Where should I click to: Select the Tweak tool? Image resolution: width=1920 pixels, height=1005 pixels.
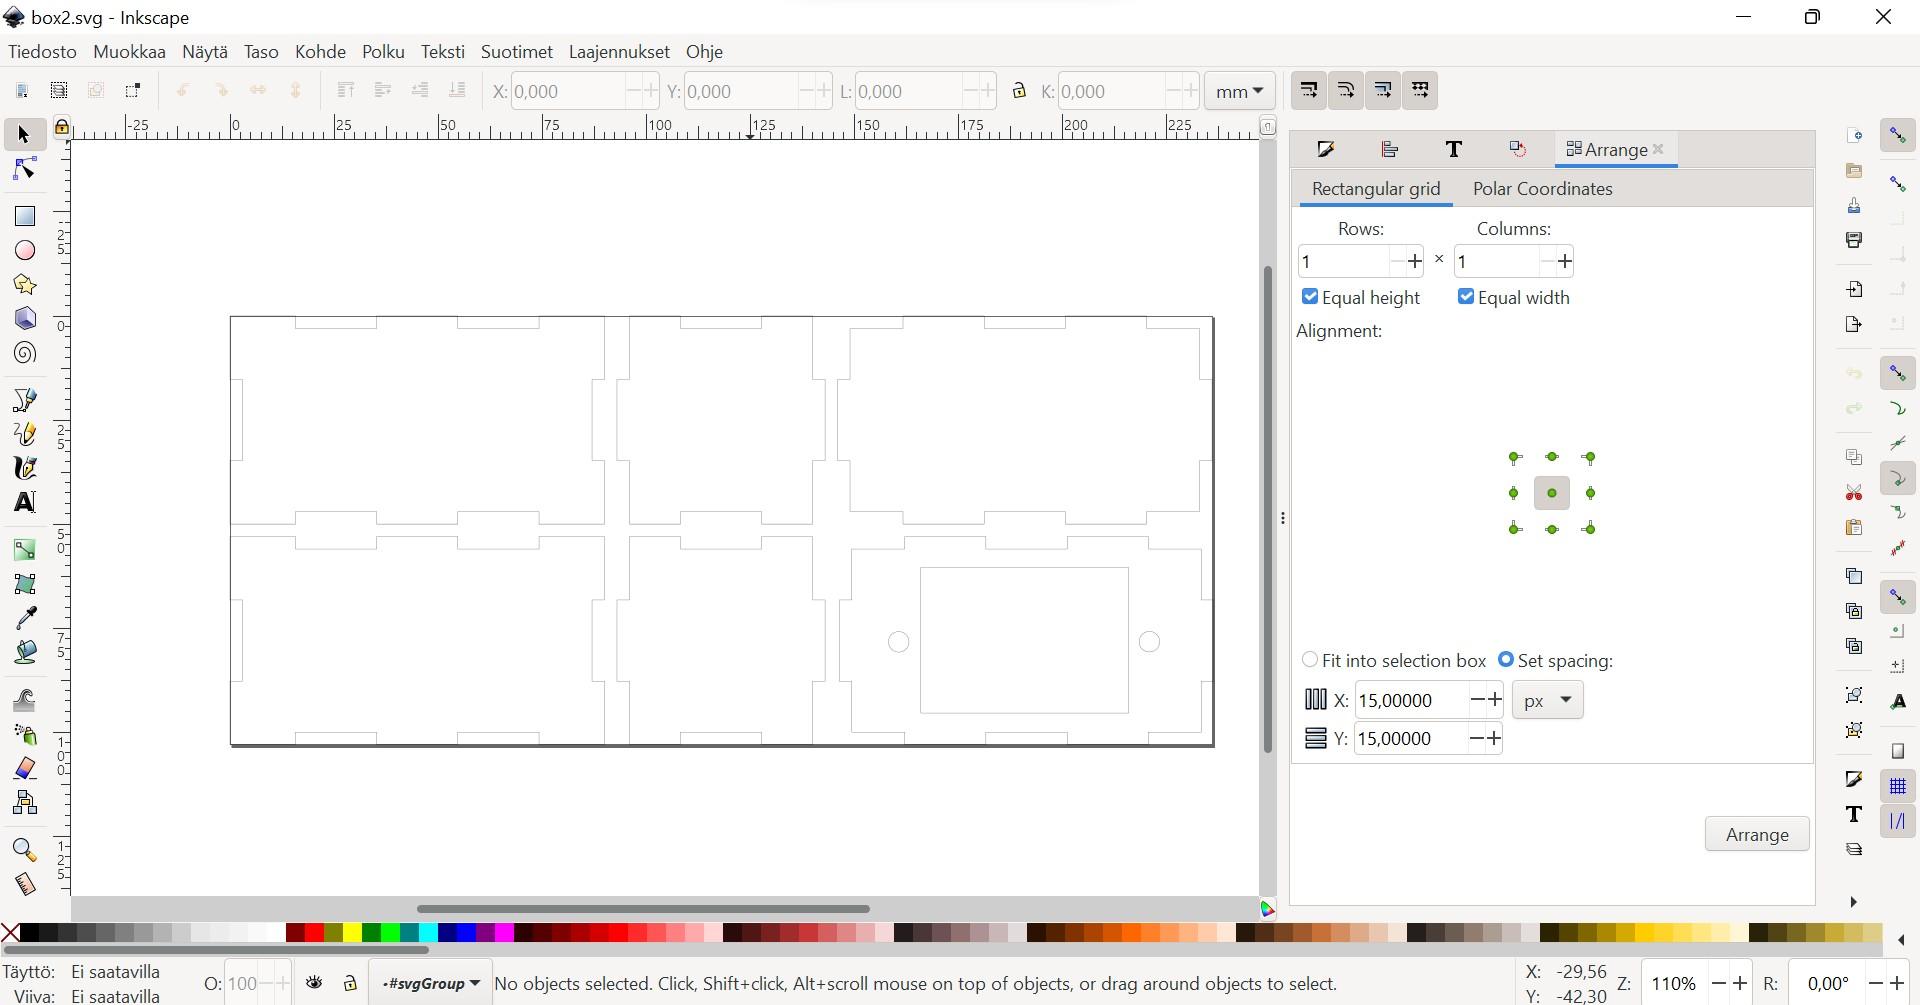tap(24, 700)
